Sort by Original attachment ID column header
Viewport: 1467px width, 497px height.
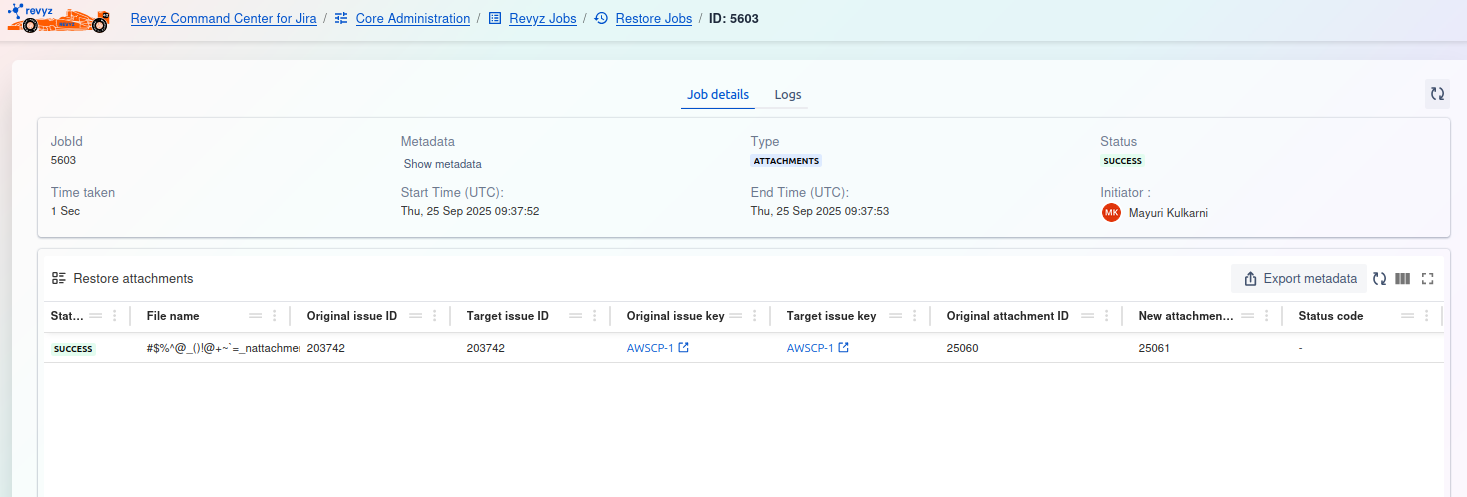click(x=1007, y=316)
